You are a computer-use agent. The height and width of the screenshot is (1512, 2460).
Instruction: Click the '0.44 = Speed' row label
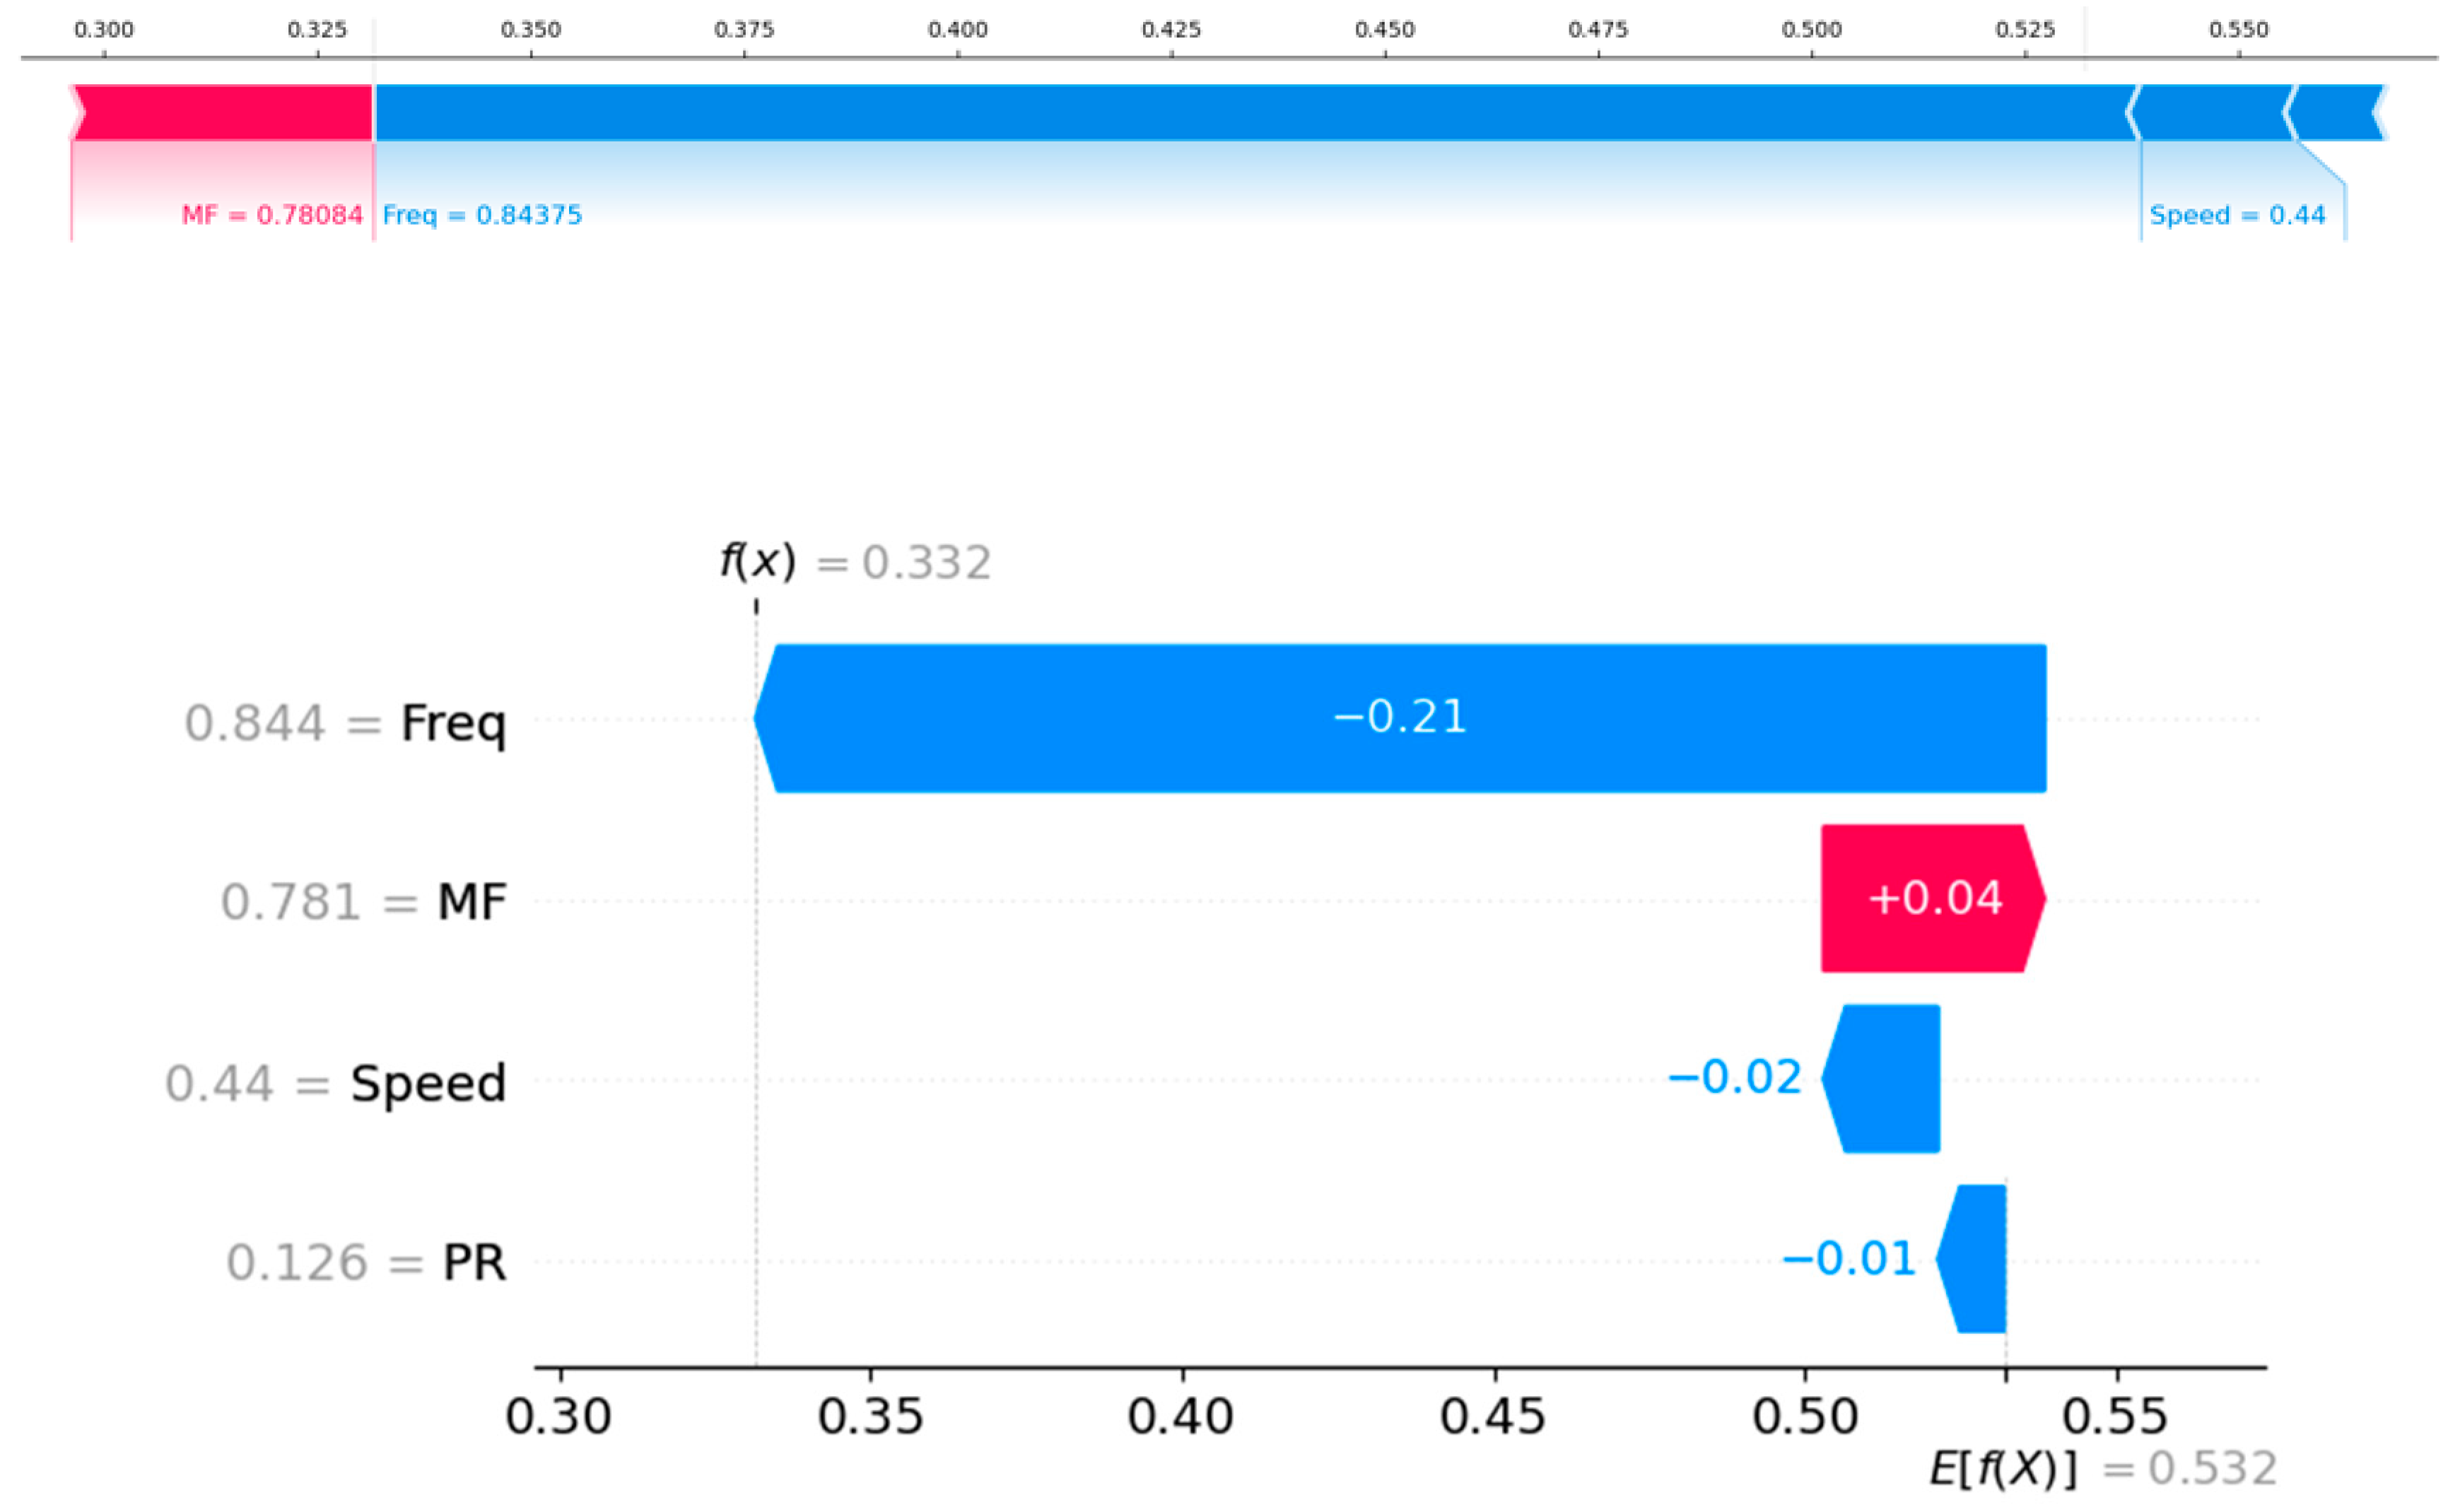[x=335, y=1083]
